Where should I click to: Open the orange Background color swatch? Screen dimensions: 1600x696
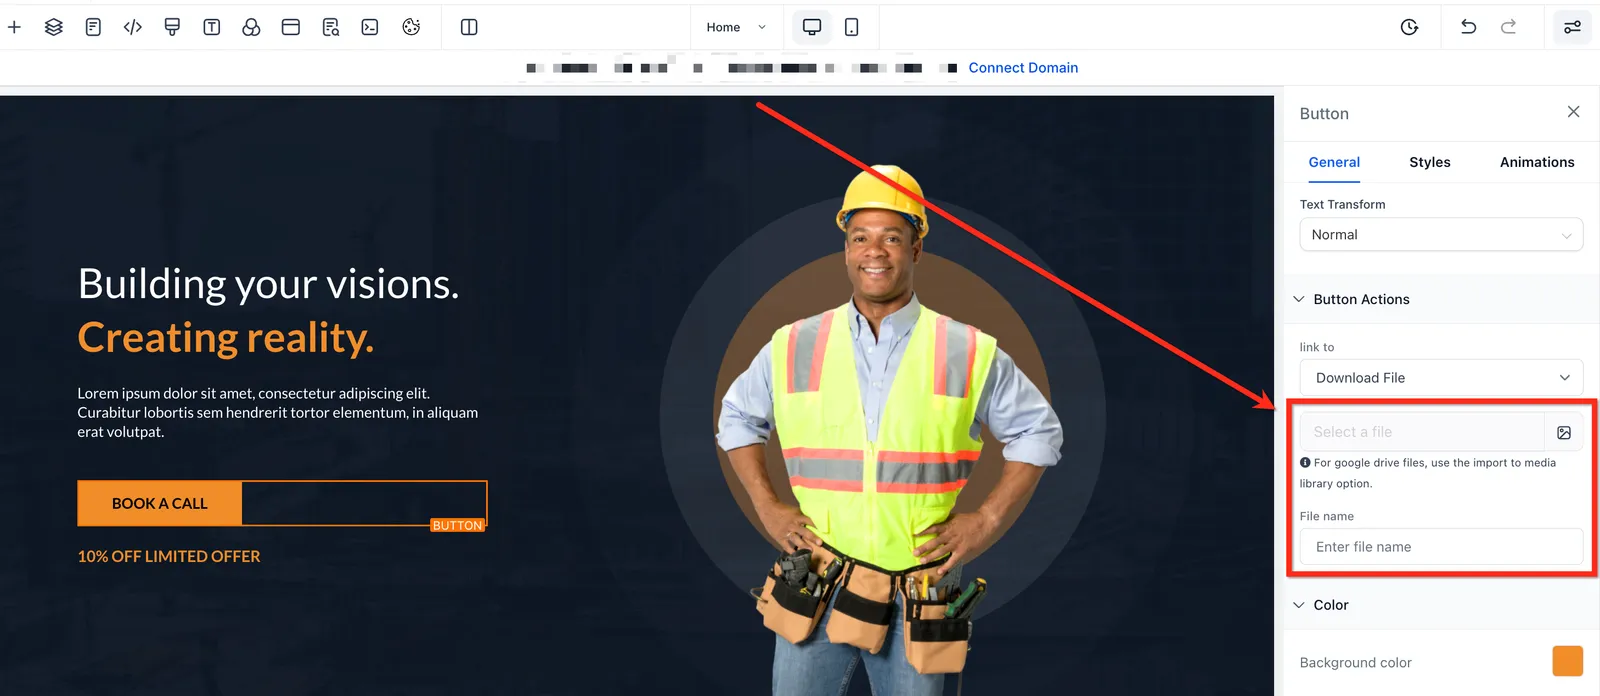point(1567,661)
